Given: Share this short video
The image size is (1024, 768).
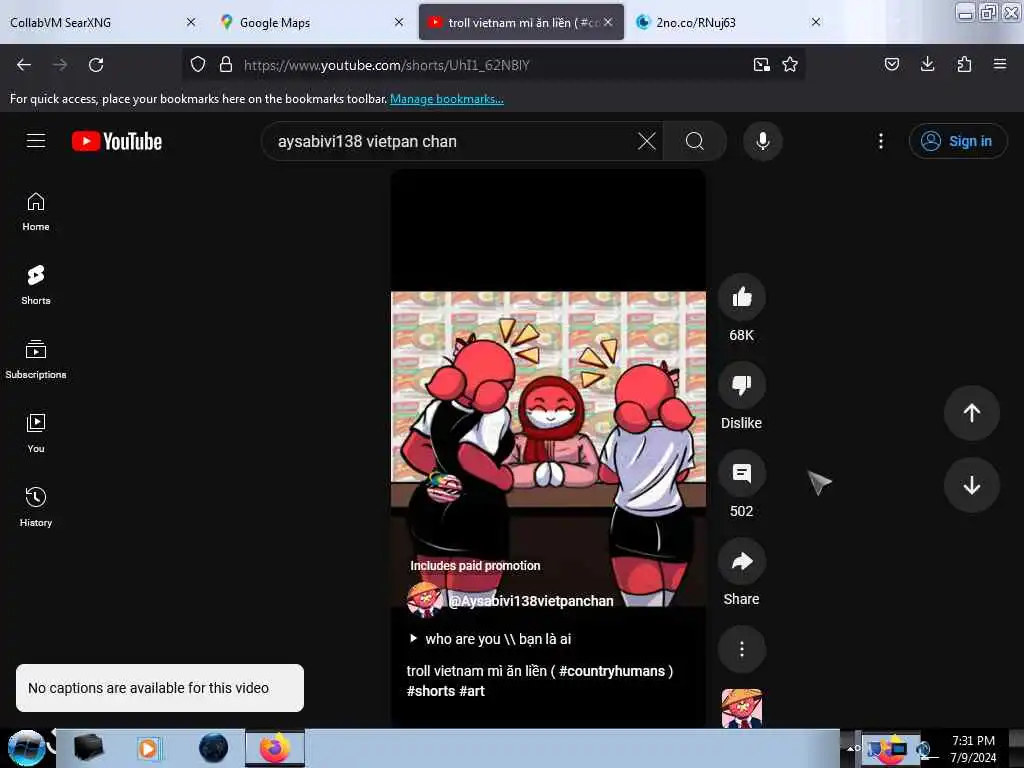Looking at the screenshot, I should click(x=741, y=562).
